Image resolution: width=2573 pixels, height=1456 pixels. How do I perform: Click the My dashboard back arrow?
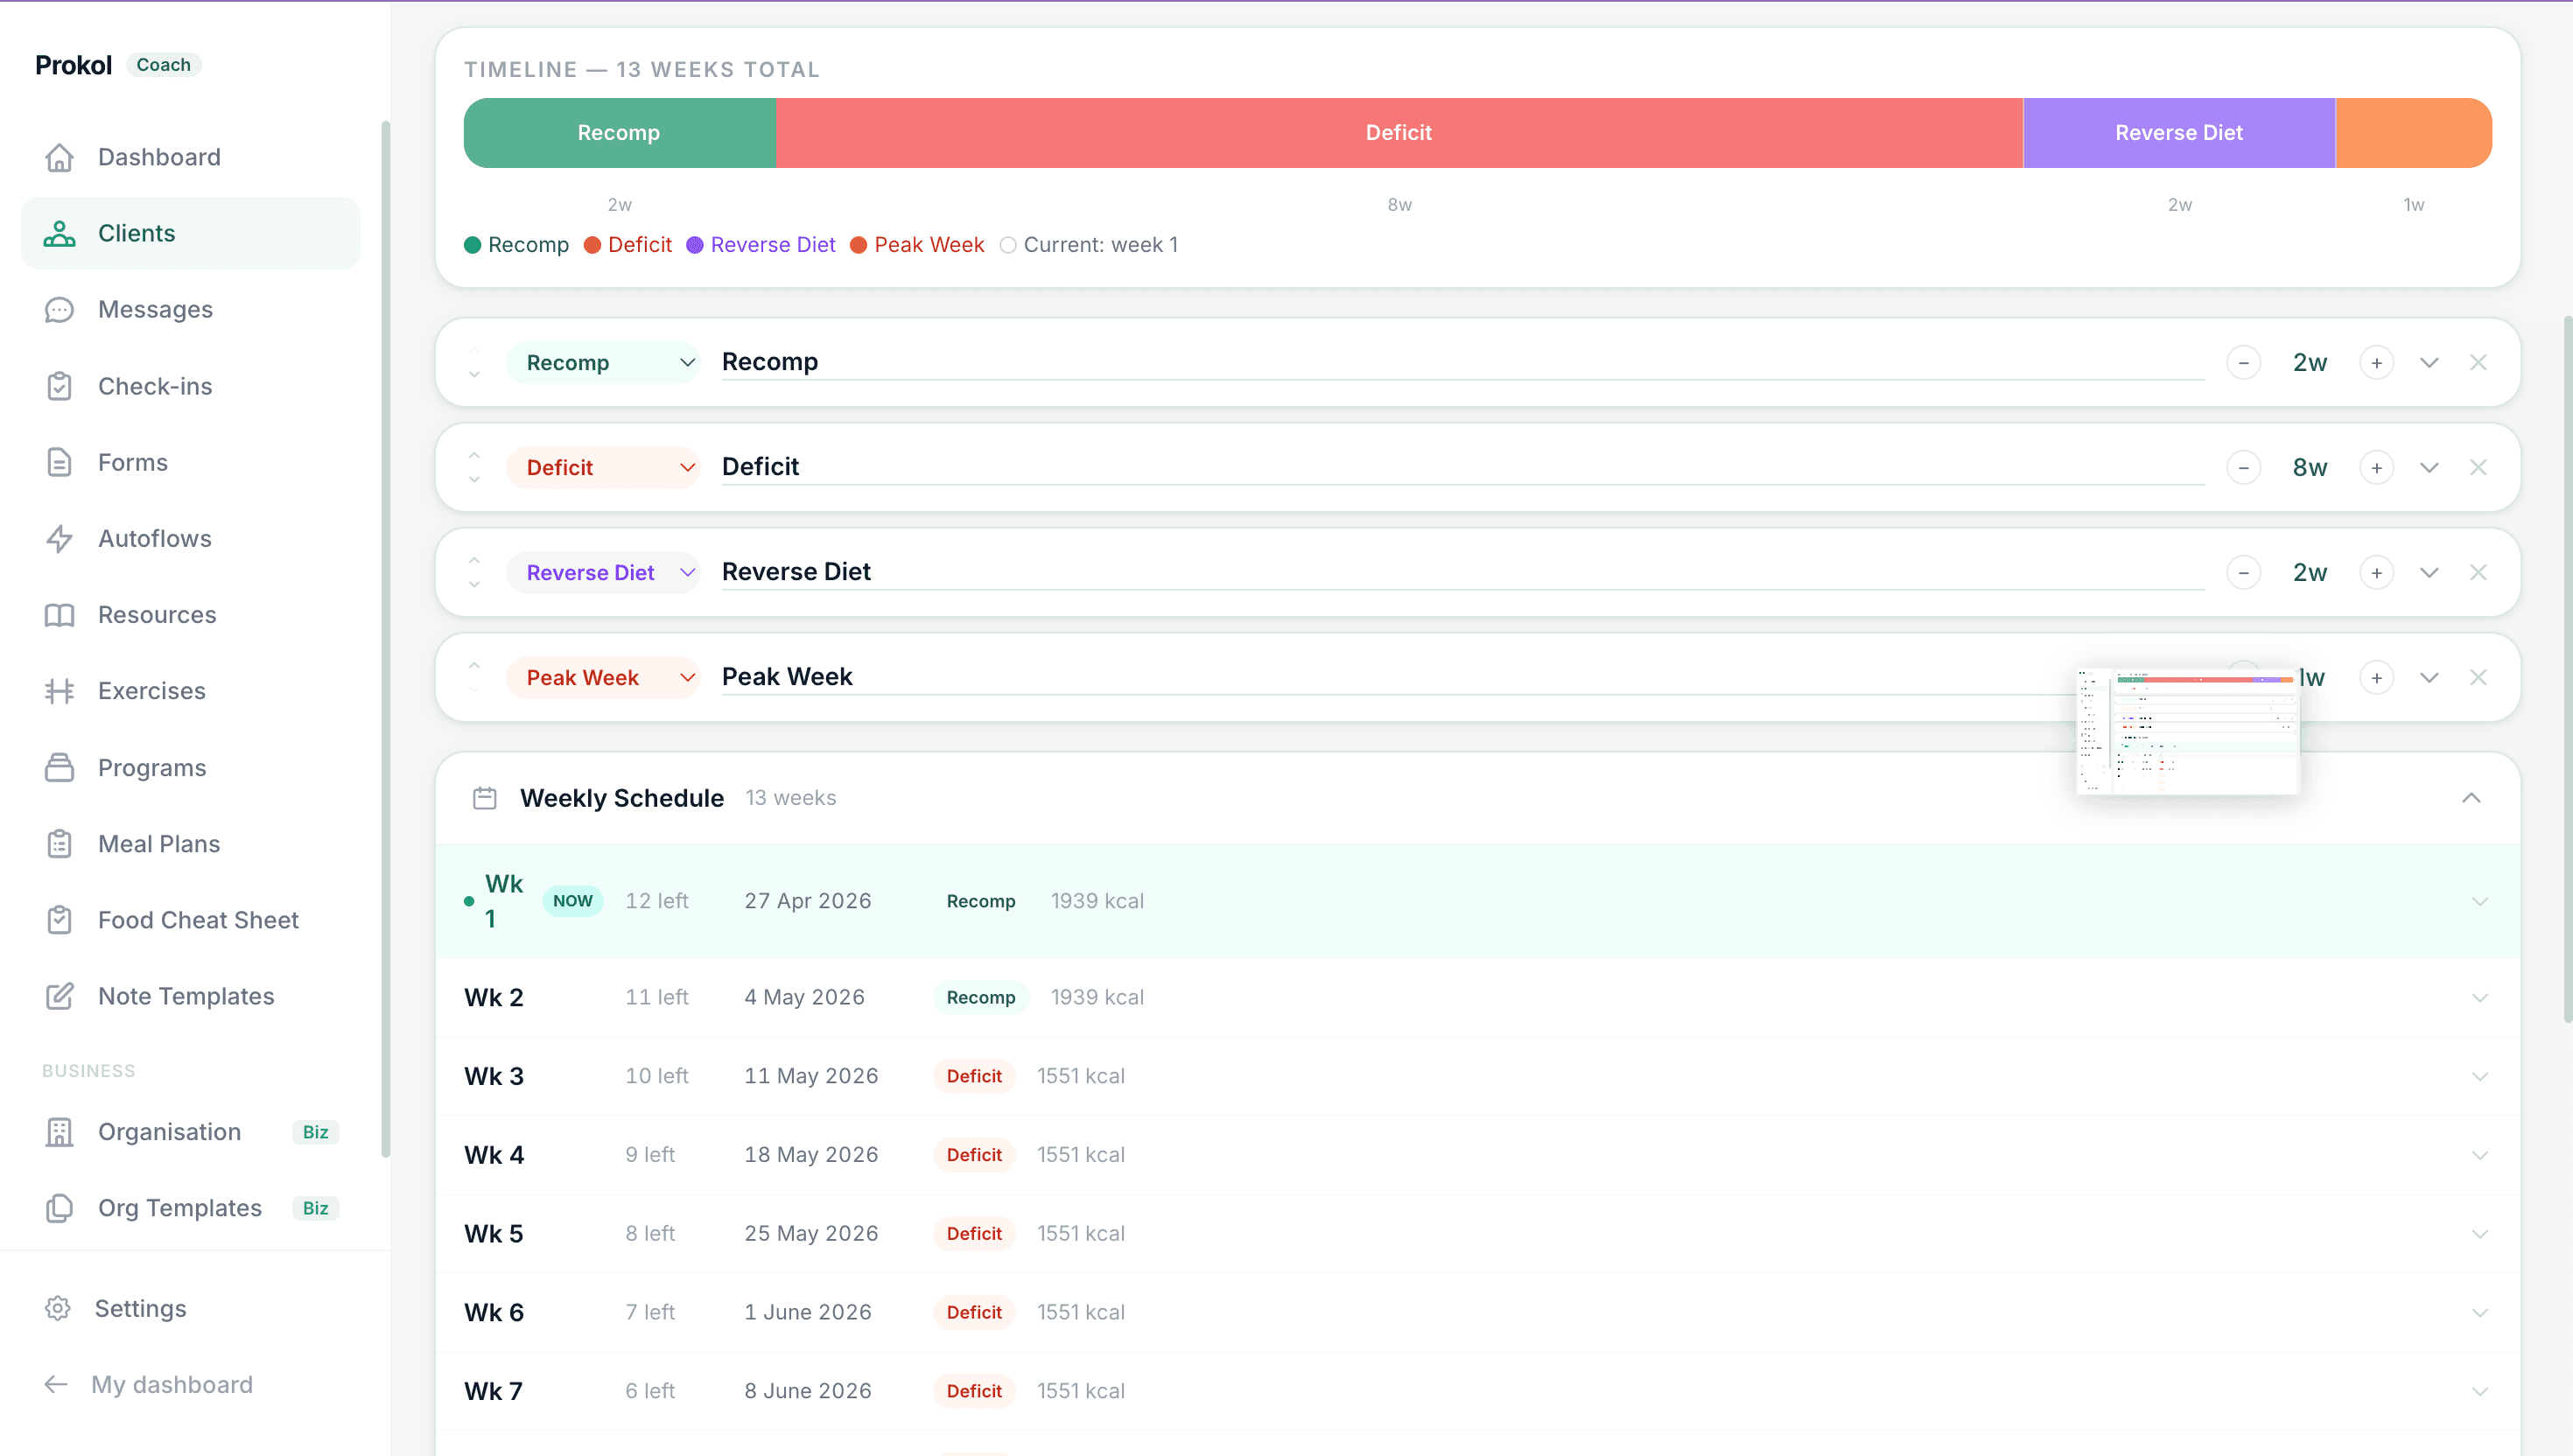pos(56,1384)
